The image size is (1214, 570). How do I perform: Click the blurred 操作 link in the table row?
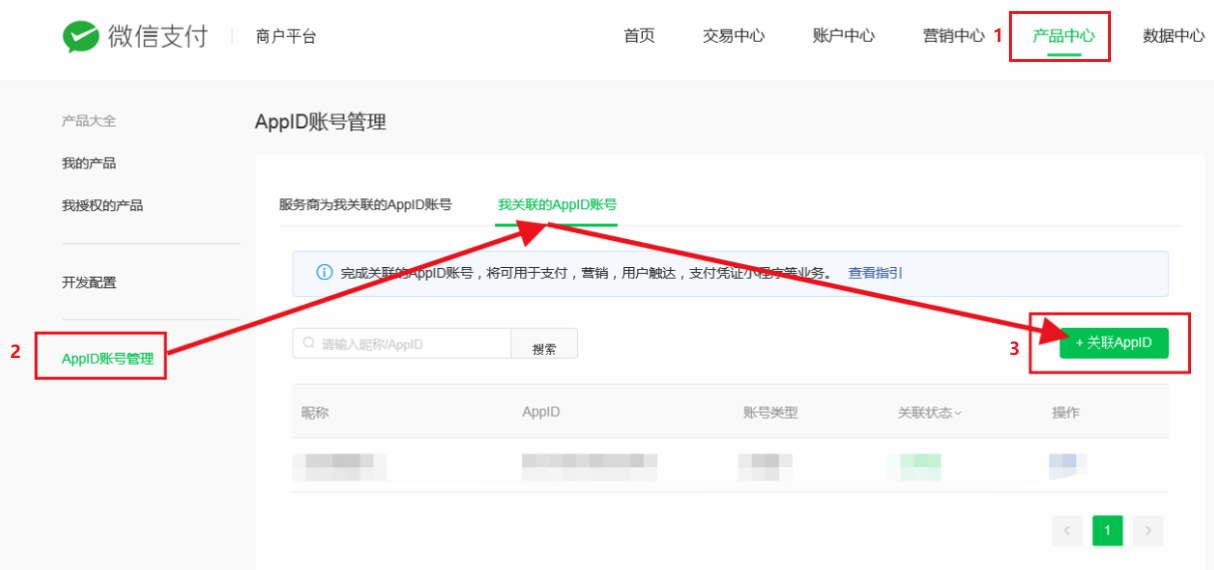1067,464
